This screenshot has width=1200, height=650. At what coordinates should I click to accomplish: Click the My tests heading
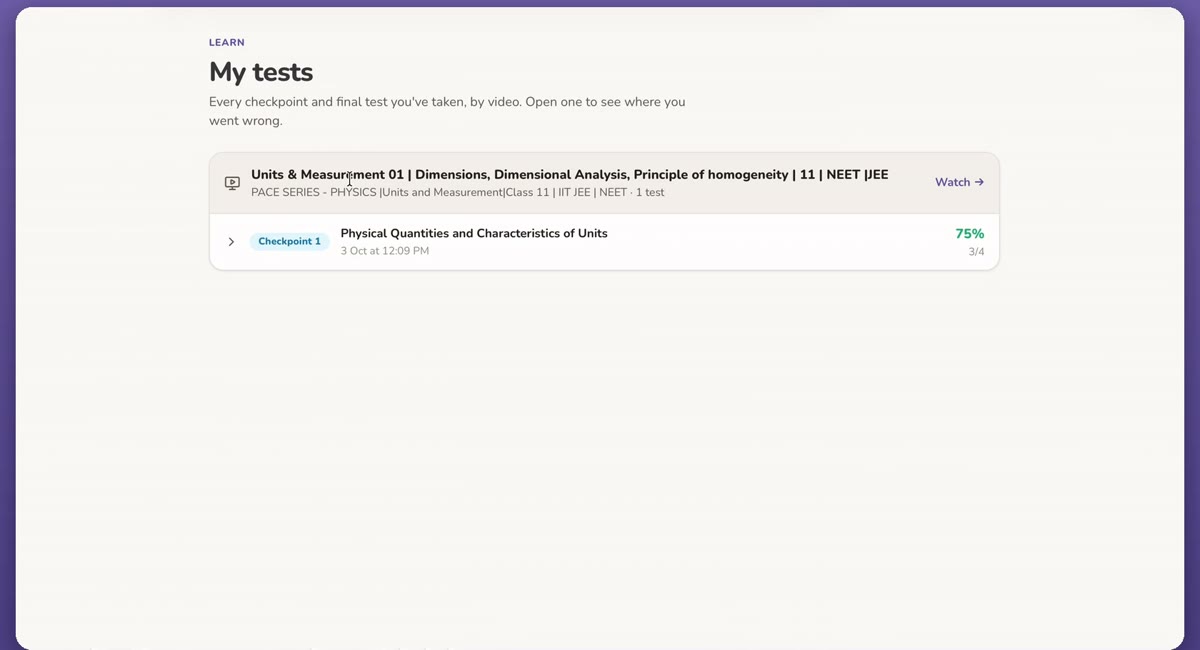pyautogui.click(x=261, y=72)
